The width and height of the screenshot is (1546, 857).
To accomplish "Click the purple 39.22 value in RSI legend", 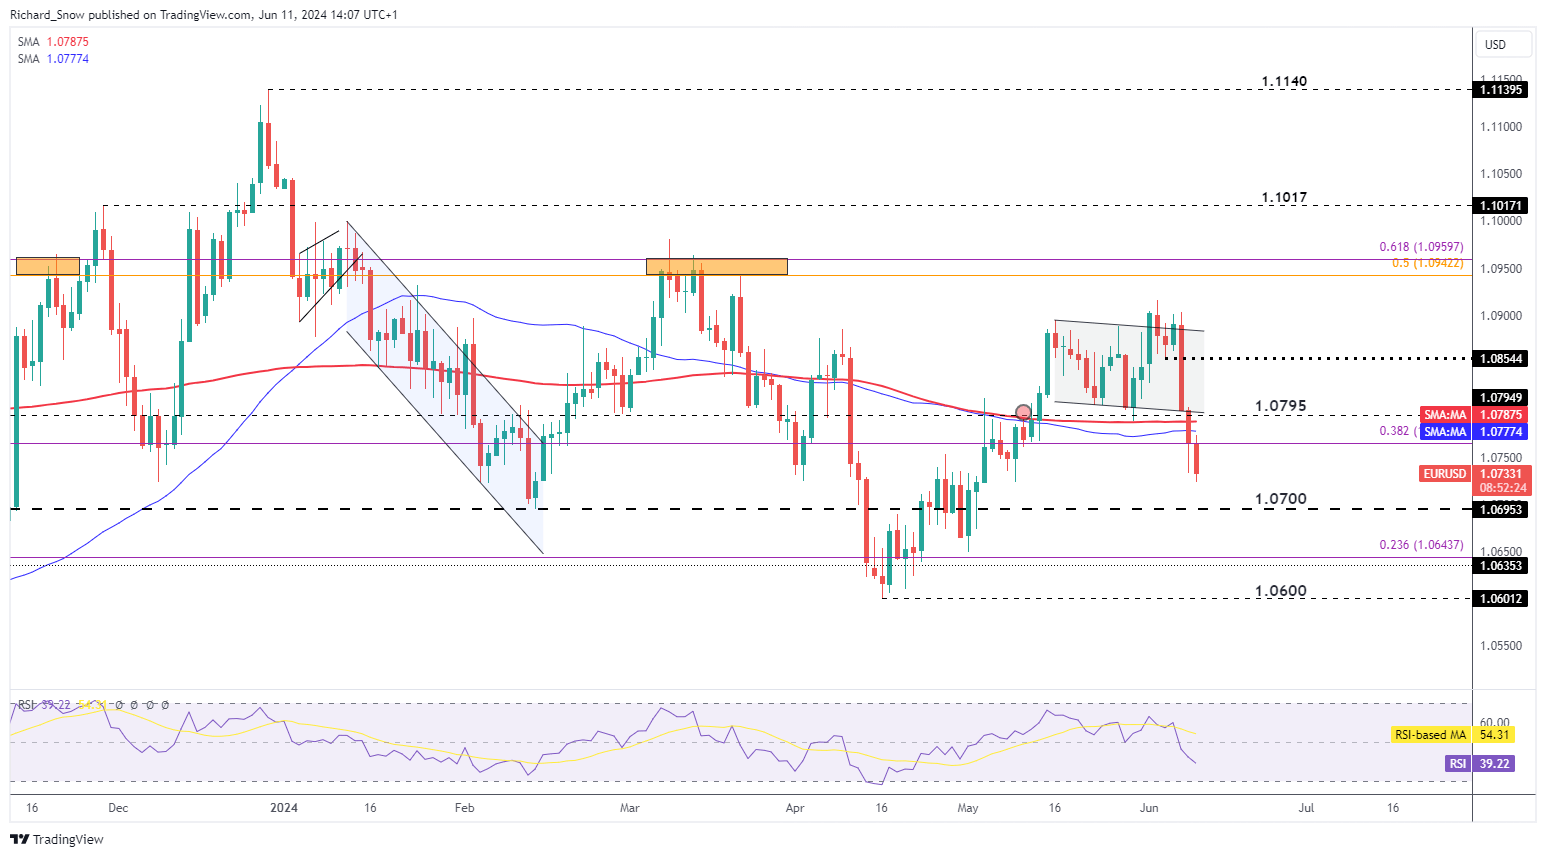I will (54, 705).
